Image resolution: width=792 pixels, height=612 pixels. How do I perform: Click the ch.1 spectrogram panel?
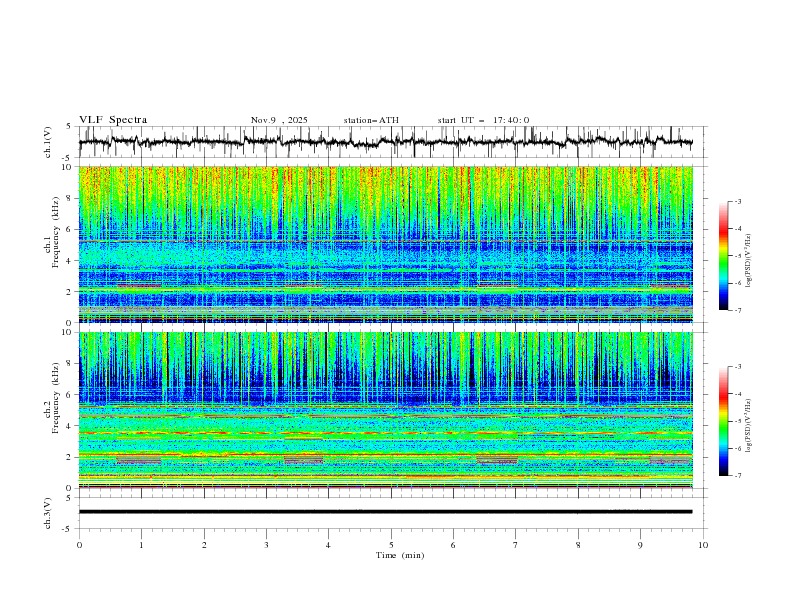(x=386, y=244)
